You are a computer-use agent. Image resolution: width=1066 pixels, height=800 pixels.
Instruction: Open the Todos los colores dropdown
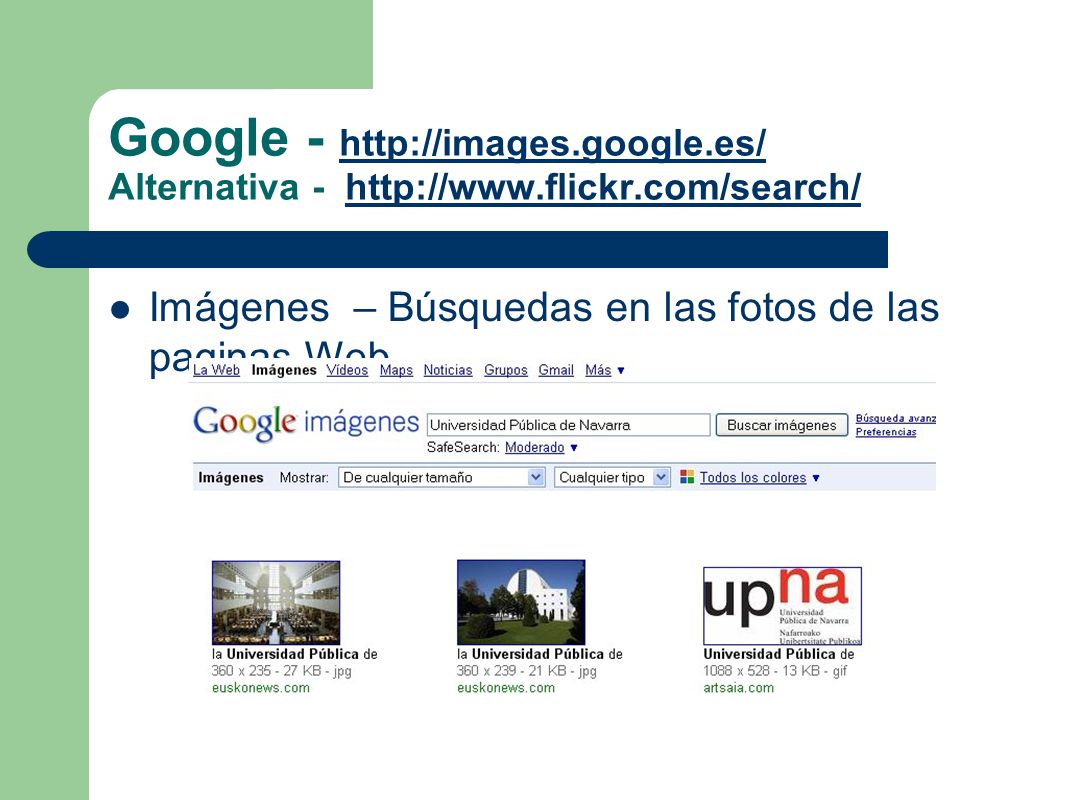[x=759, y=477]
